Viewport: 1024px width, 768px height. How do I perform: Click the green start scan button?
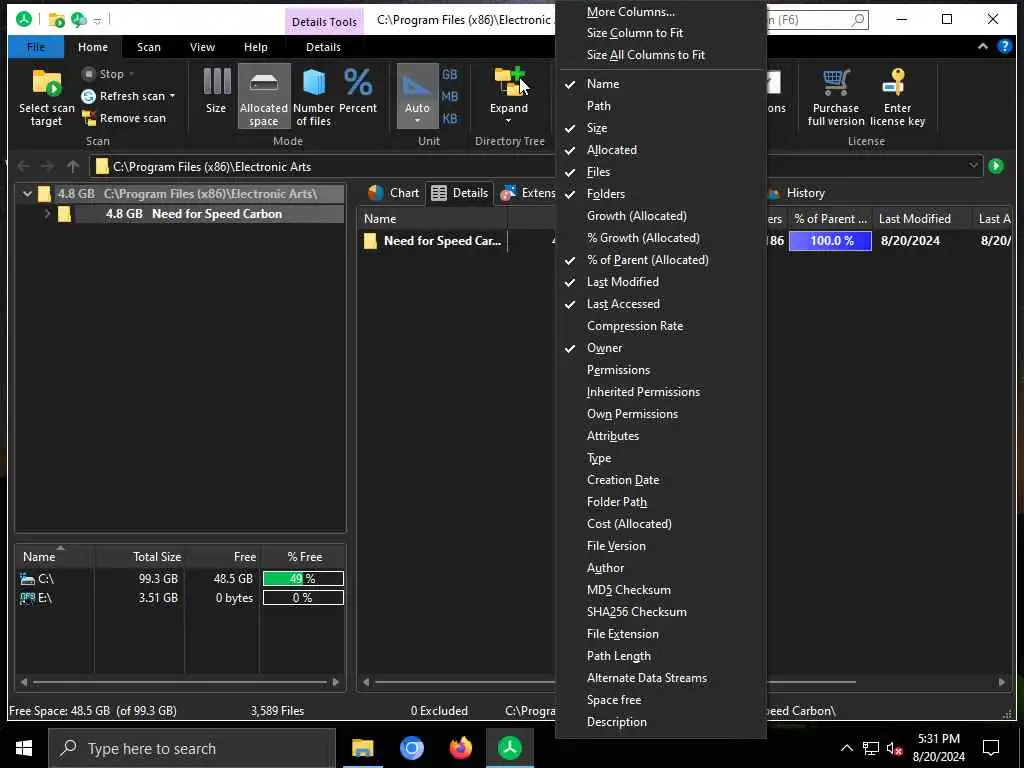(996, 166)
